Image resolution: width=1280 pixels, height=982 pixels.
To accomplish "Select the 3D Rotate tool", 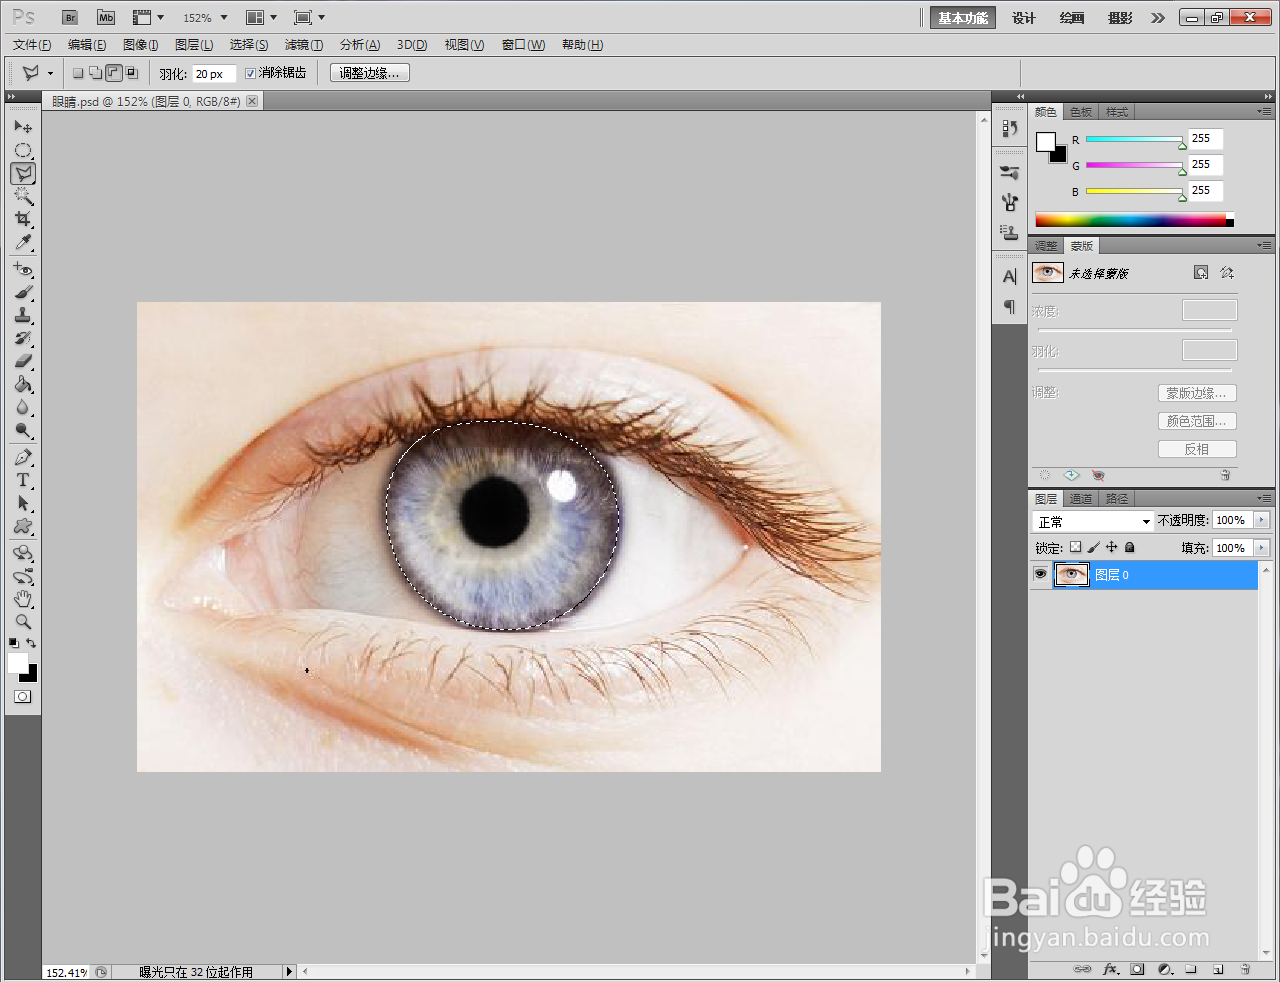I will pos(23,553).
